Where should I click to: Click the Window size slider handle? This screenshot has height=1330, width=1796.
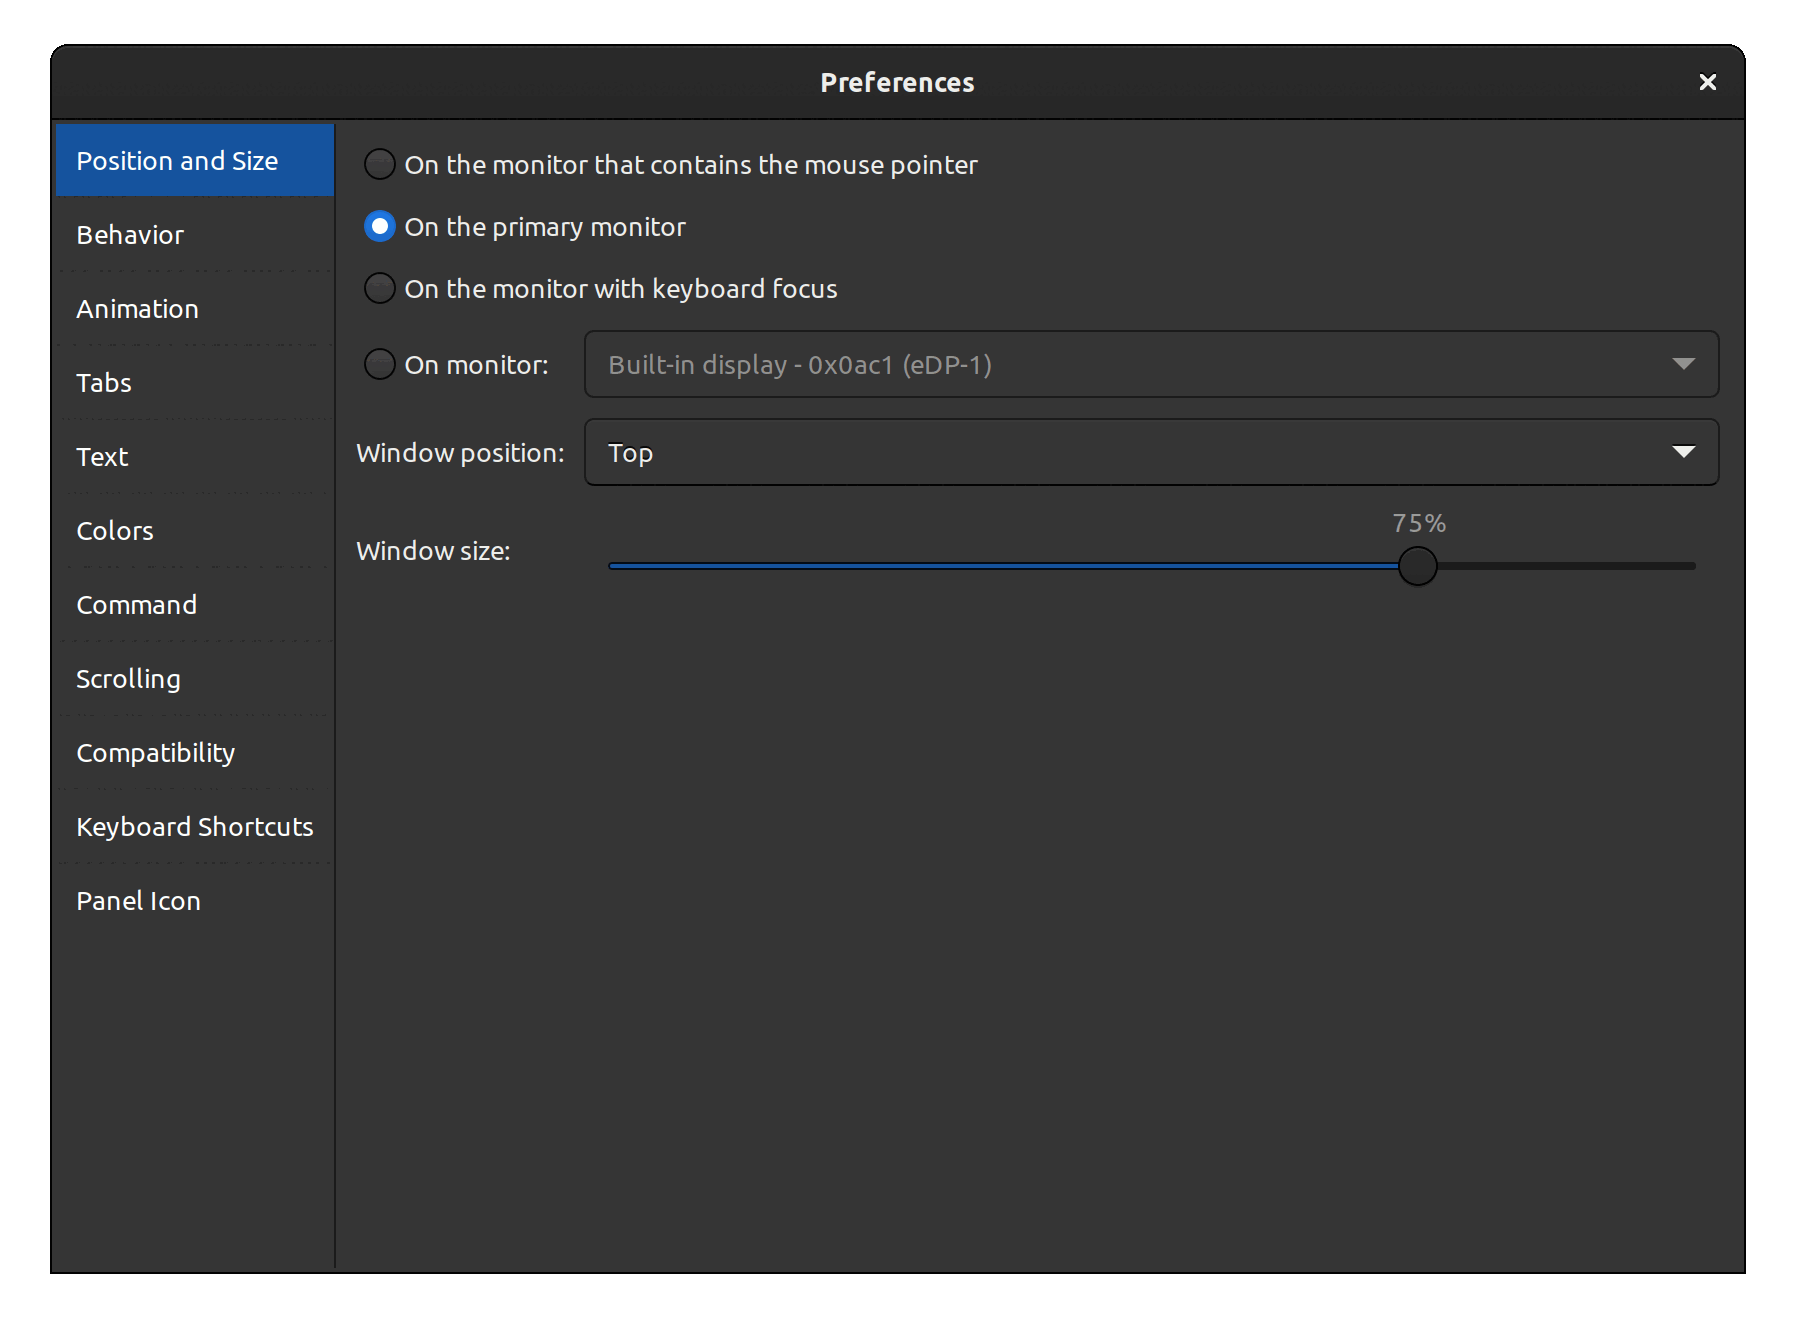(x=1417, y=566)
